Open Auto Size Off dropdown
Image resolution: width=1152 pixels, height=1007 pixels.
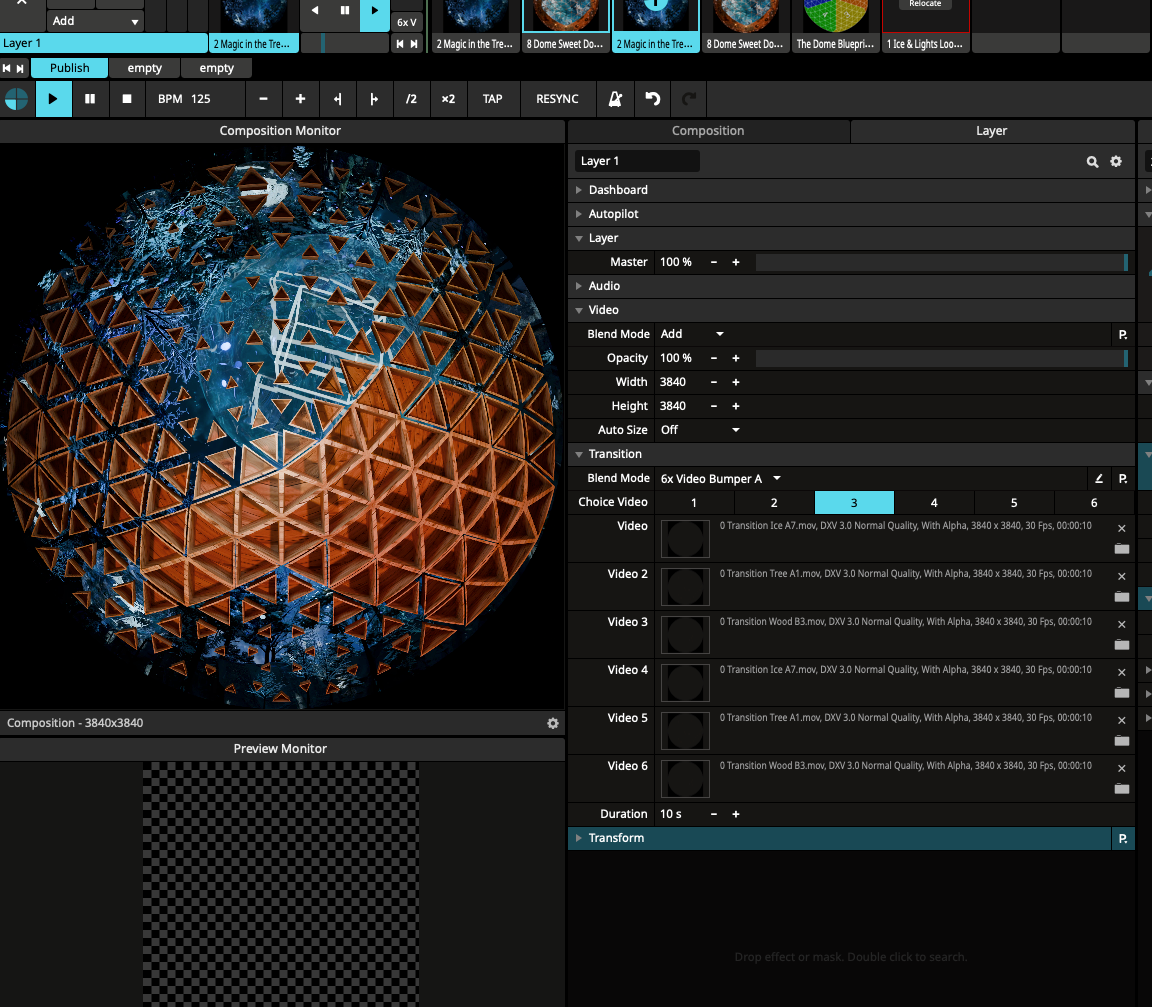tap(700, 430)
